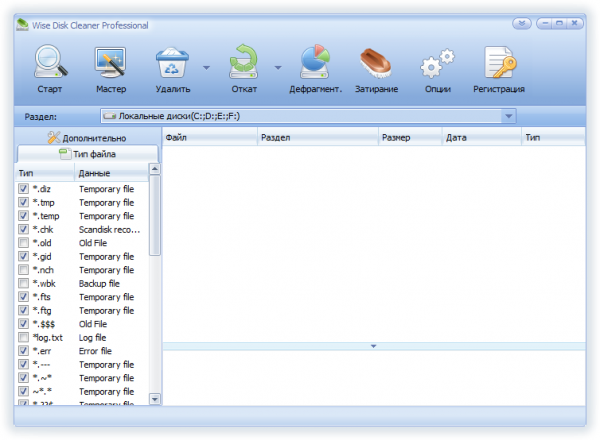This screenshot has height=440, width=600.
Task: Open Опции gear settings
Action: [437, 63]
